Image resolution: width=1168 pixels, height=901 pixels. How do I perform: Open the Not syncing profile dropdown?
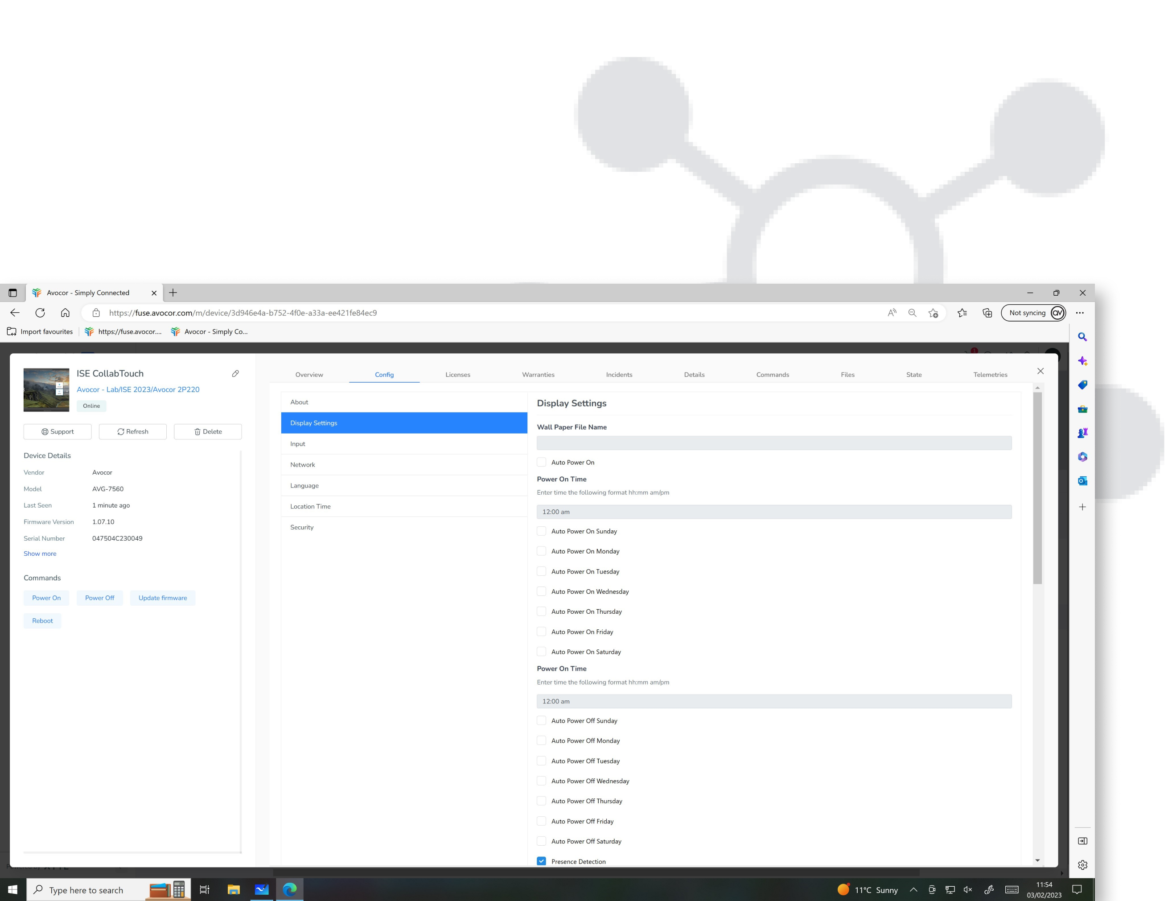pos(1030,312)
